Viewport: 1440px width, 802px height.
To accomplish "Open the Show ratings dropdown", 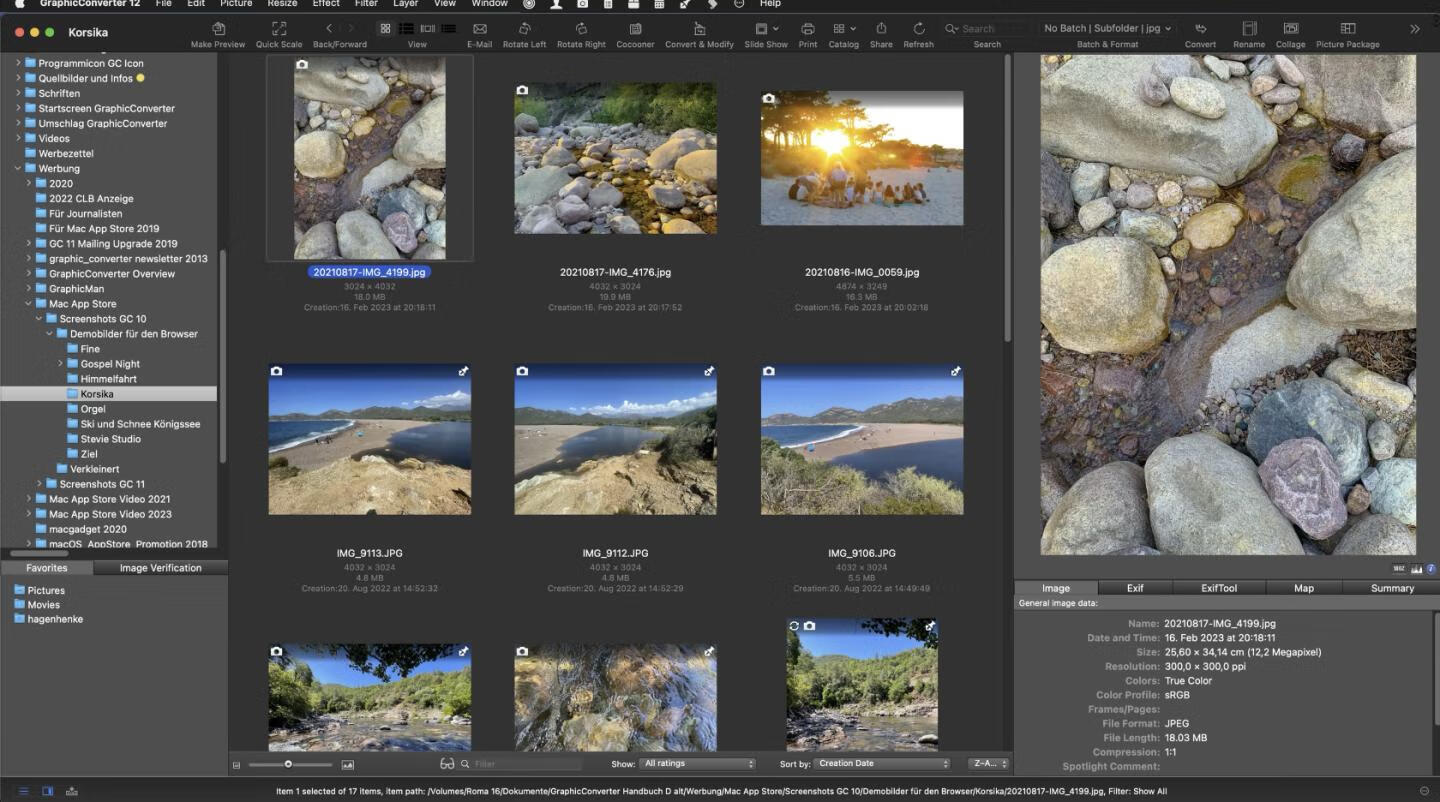I will 697,764.
